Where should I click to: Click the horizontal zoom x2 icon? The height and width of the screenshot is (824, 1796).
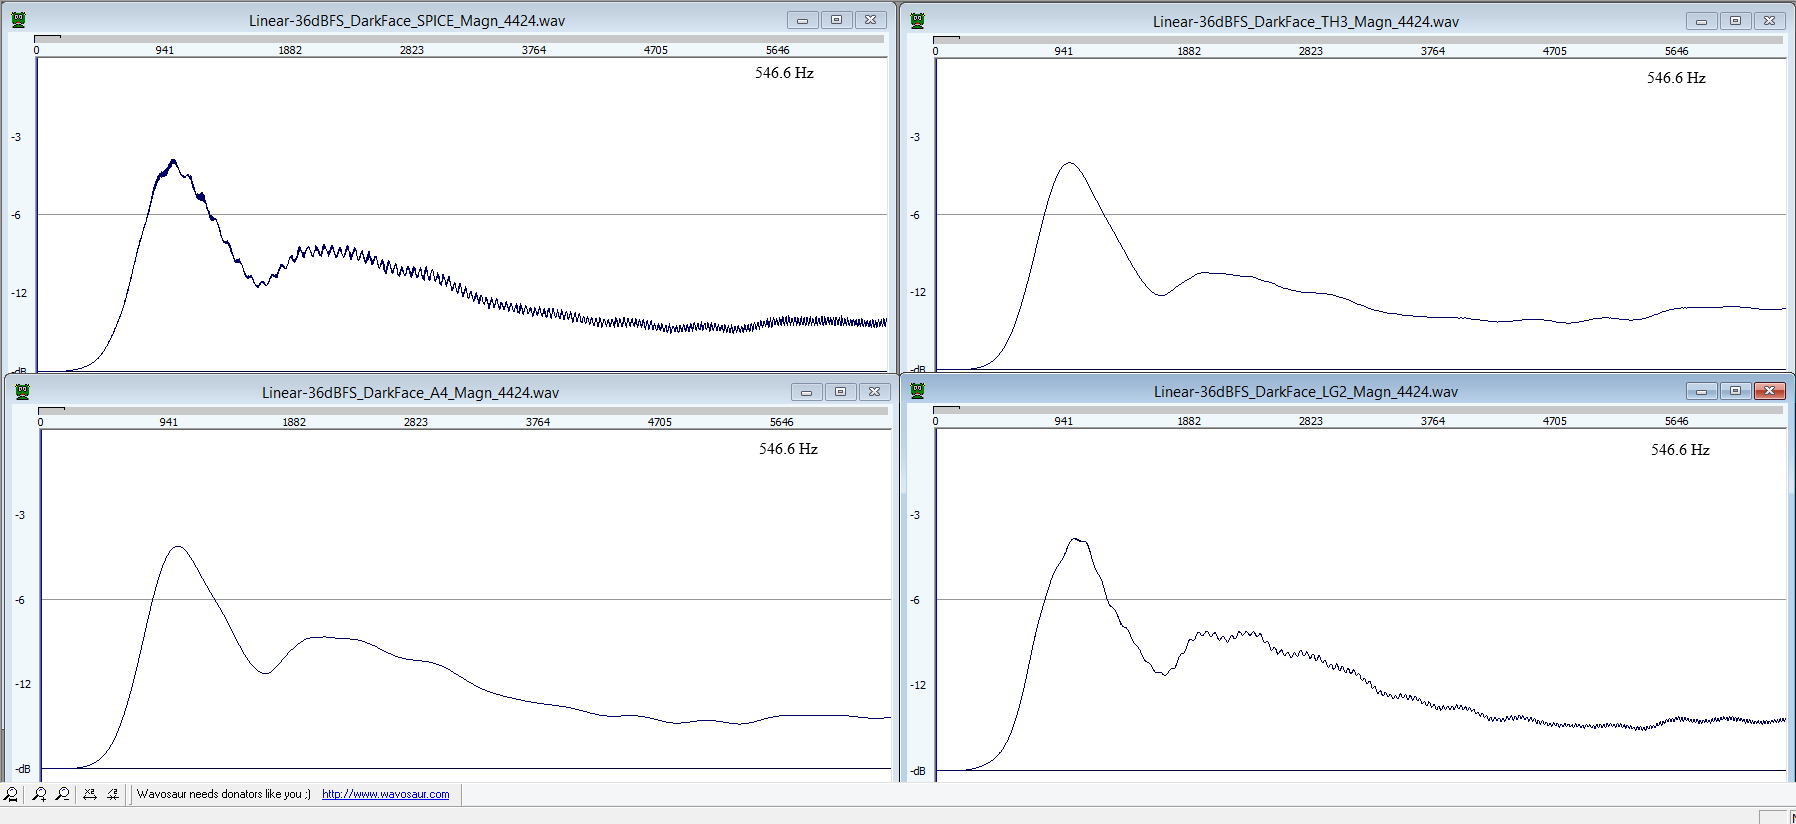pyautogui.click(x=90, y=794)
